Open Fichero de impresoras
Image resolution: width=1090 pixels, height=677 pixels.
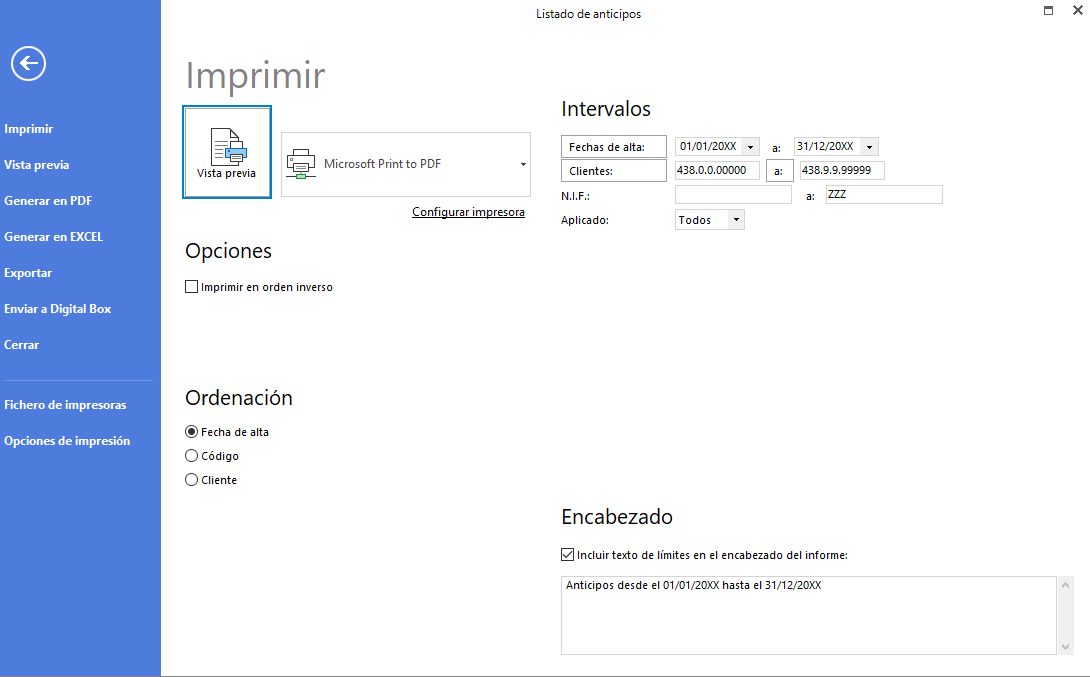pyautogui.click(x=65, y=405)
